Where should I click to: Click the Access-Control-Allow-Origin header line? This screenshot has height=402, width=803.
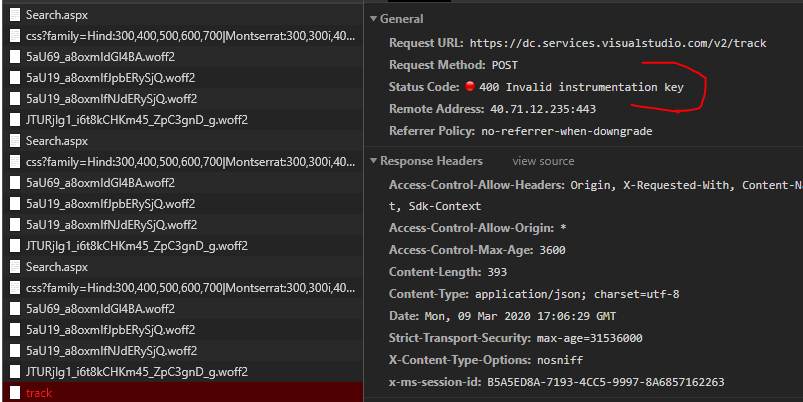(477, 228)
